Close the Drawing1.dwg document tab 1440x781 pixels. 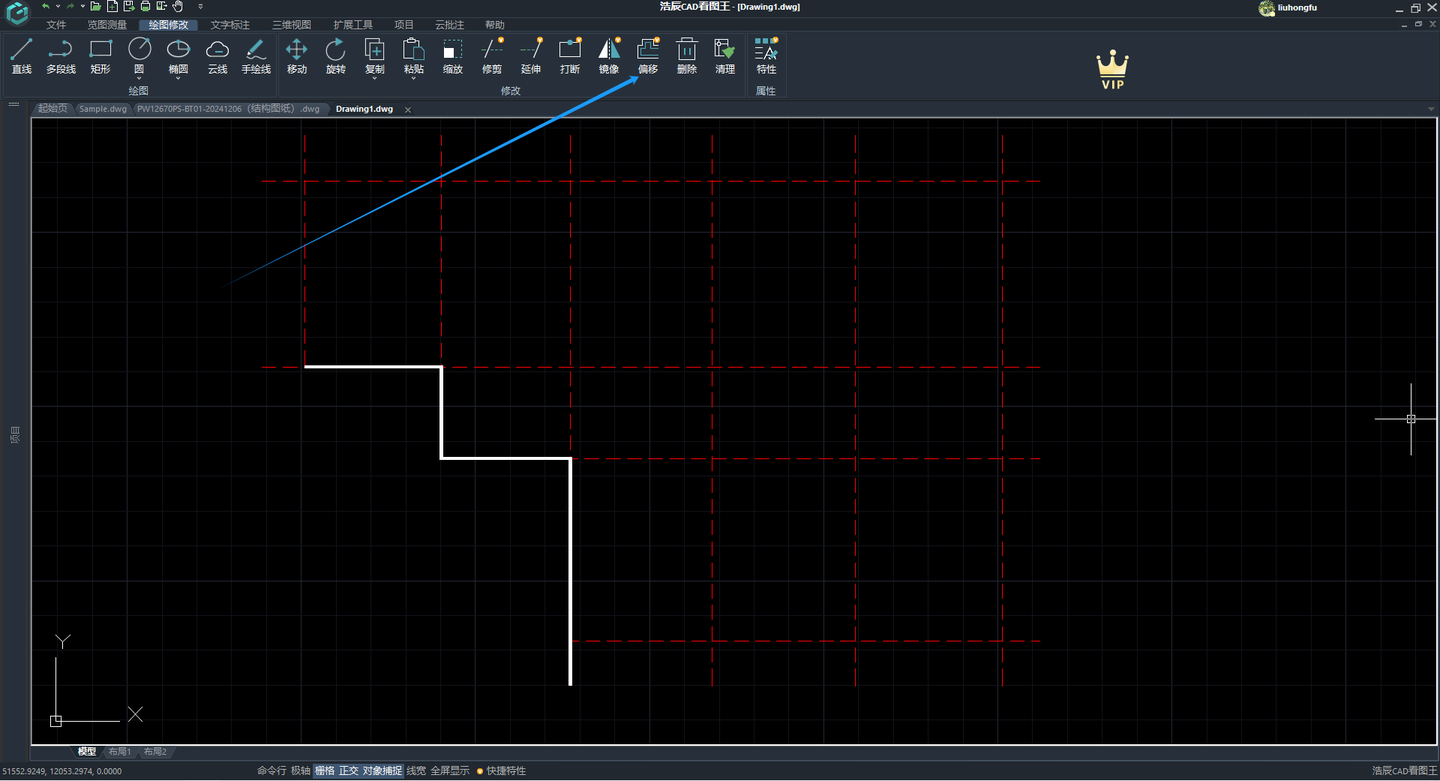click(x=408, y=109)
